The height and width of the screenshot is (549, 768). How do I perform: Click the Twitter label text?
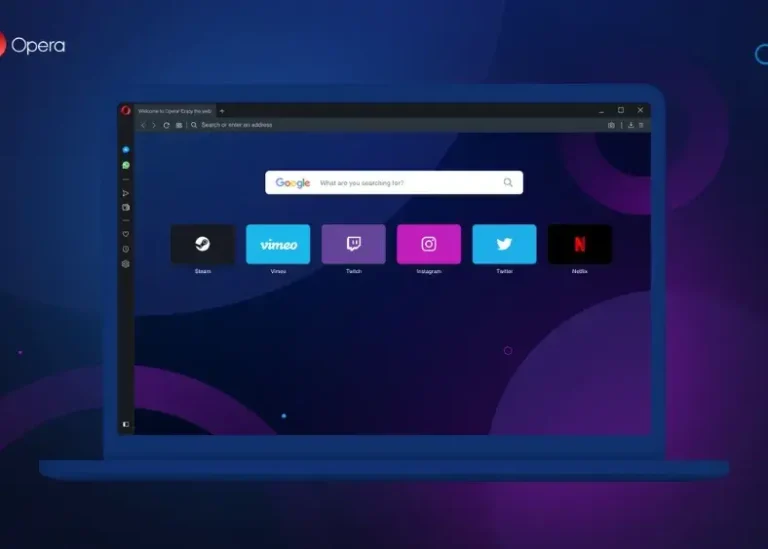pyautogui.click(x=504, y=271)
